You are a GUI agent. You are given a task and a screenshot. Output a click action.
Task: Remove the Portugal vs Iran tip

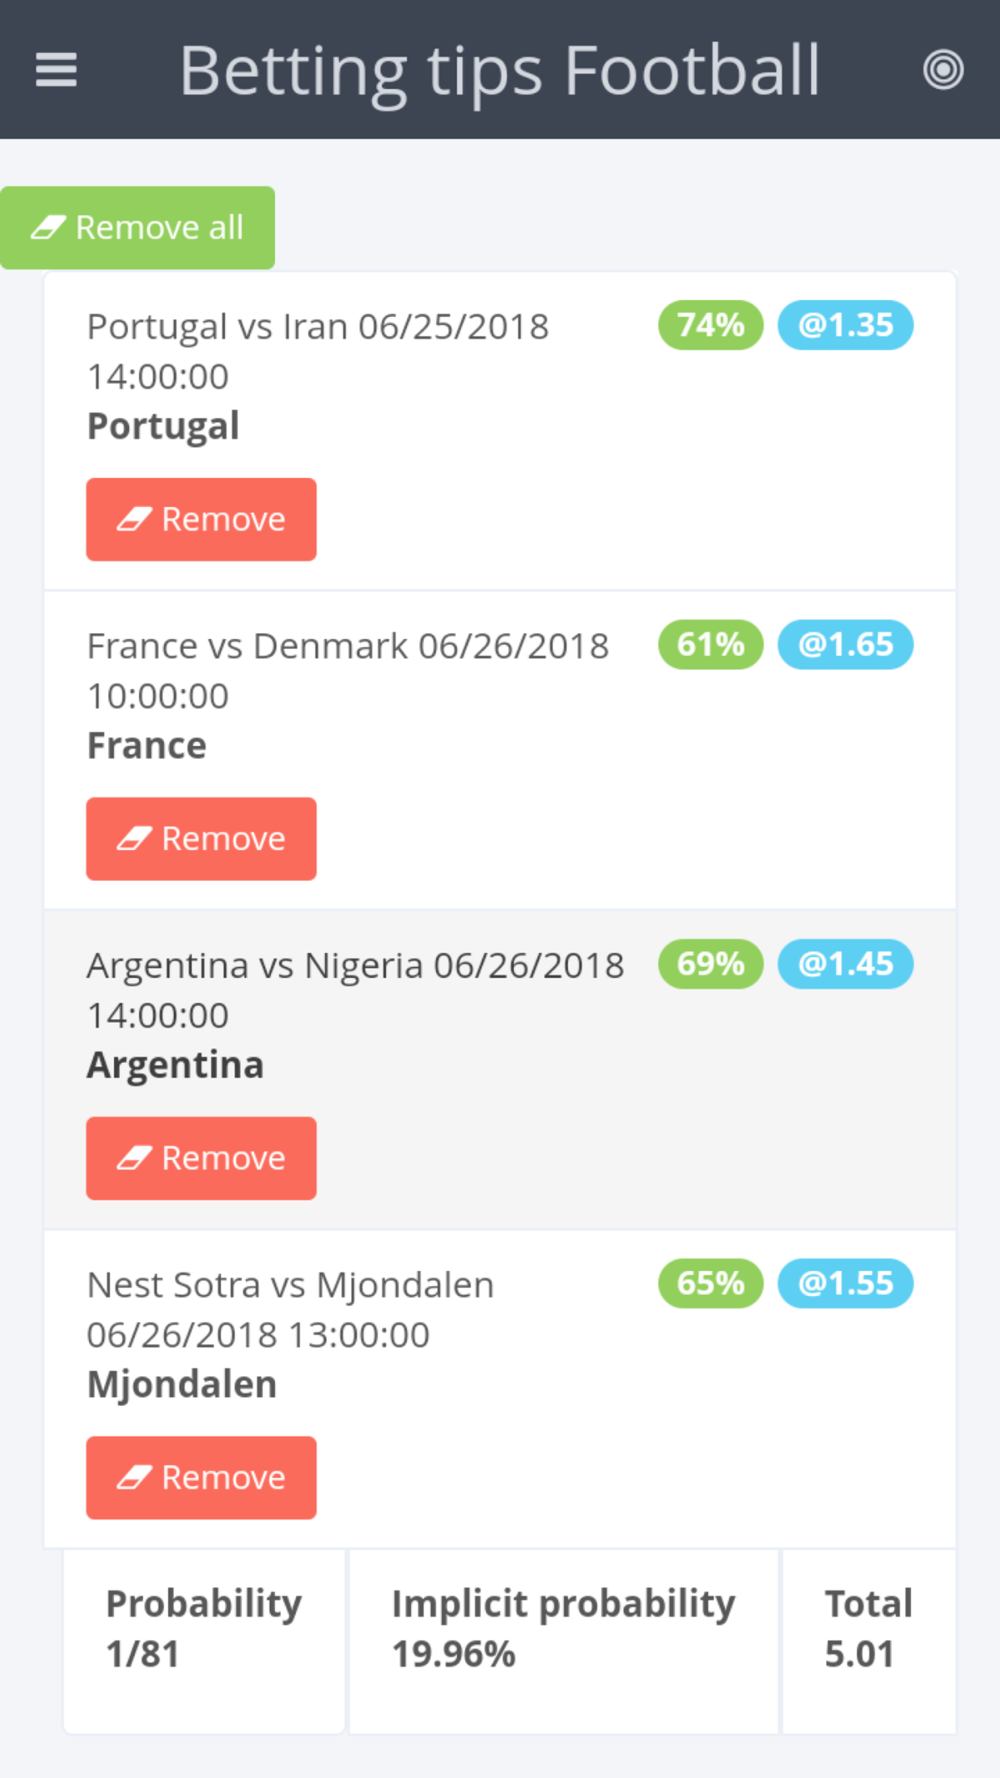click(201, 519)
